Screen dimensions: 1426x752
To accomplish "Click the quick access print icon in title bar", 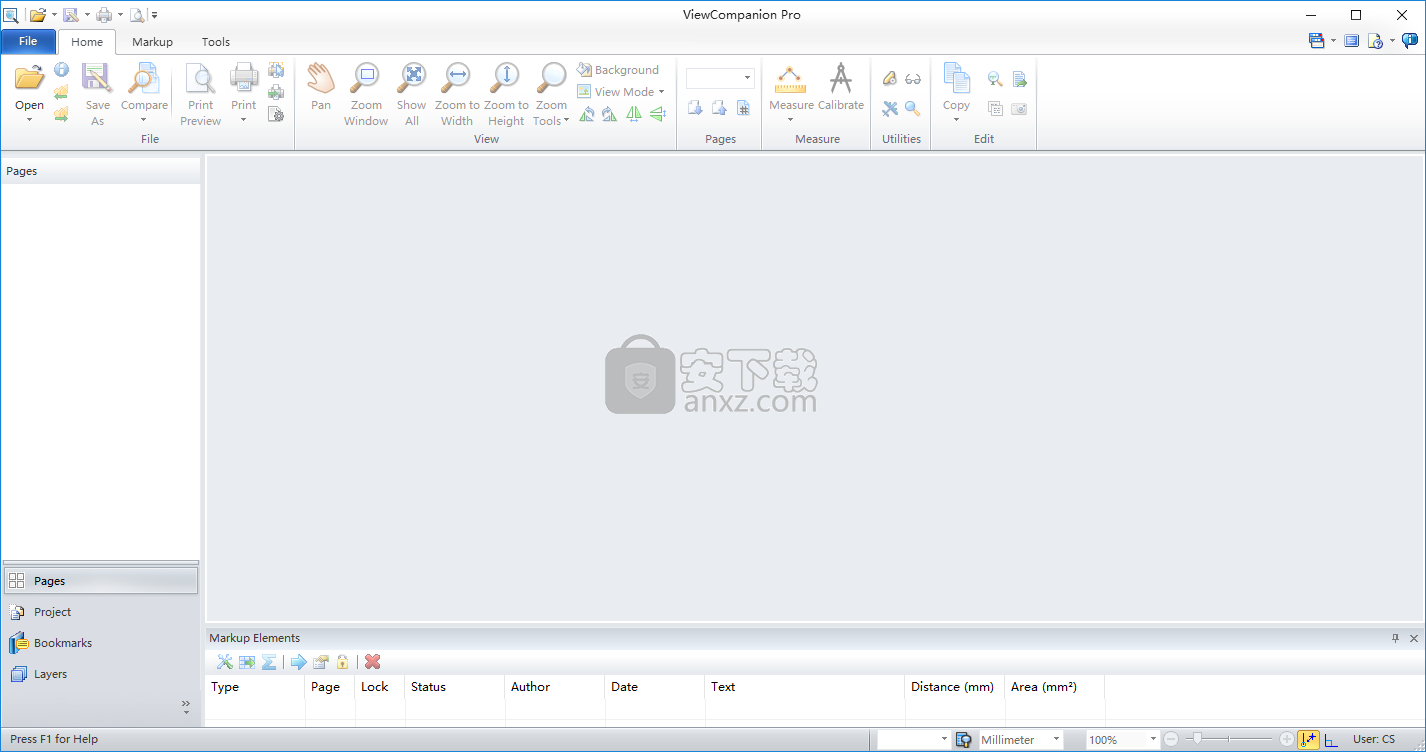I will [103, 15].
